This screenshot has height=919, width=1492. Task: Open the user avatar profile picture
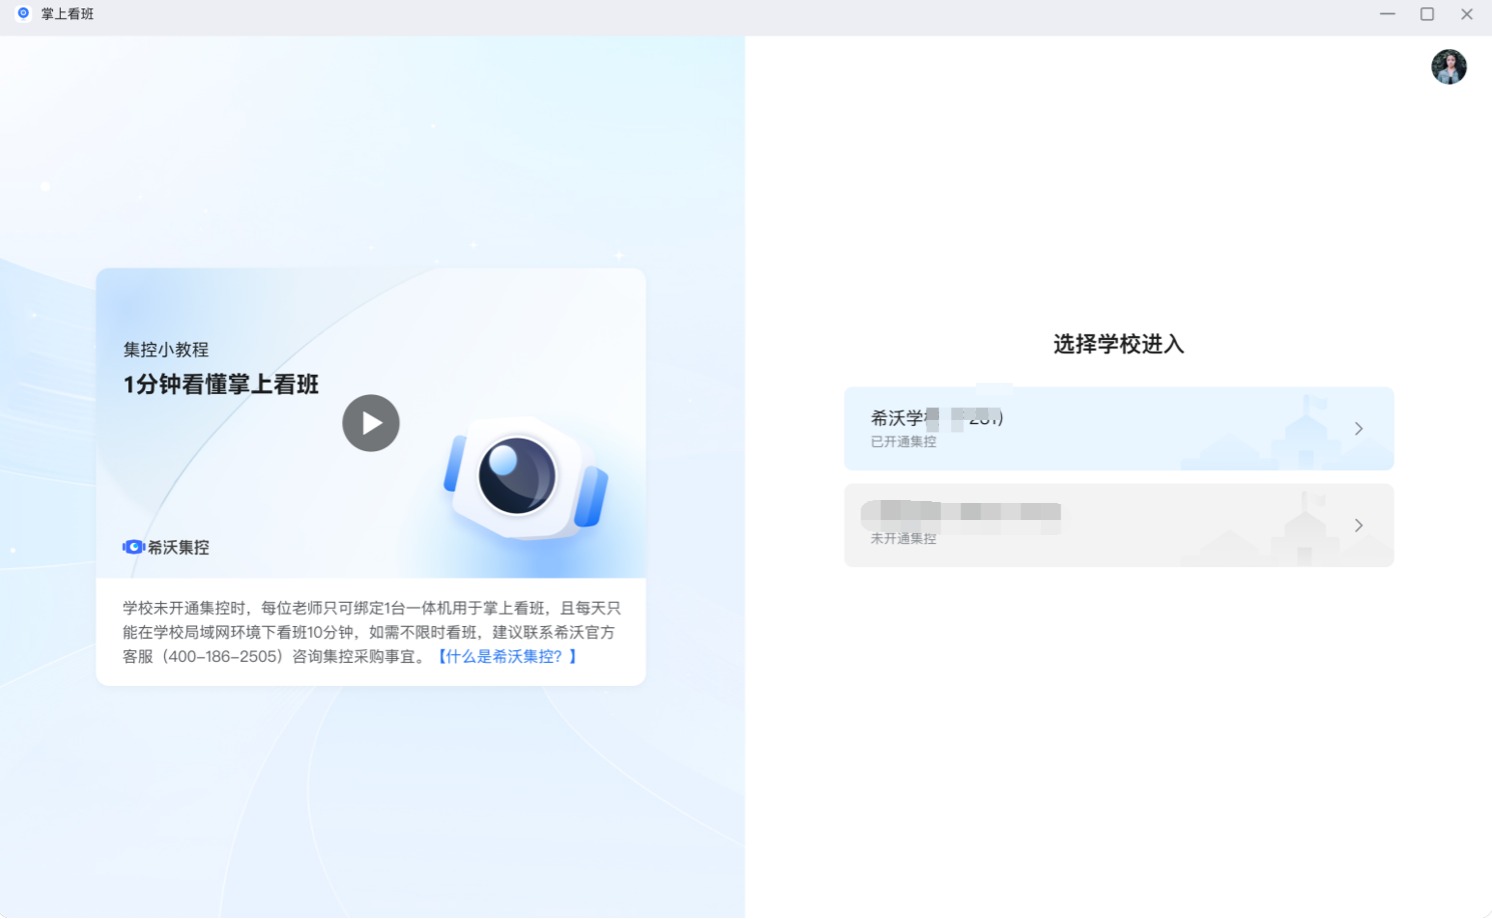(x=1448, y=67)
